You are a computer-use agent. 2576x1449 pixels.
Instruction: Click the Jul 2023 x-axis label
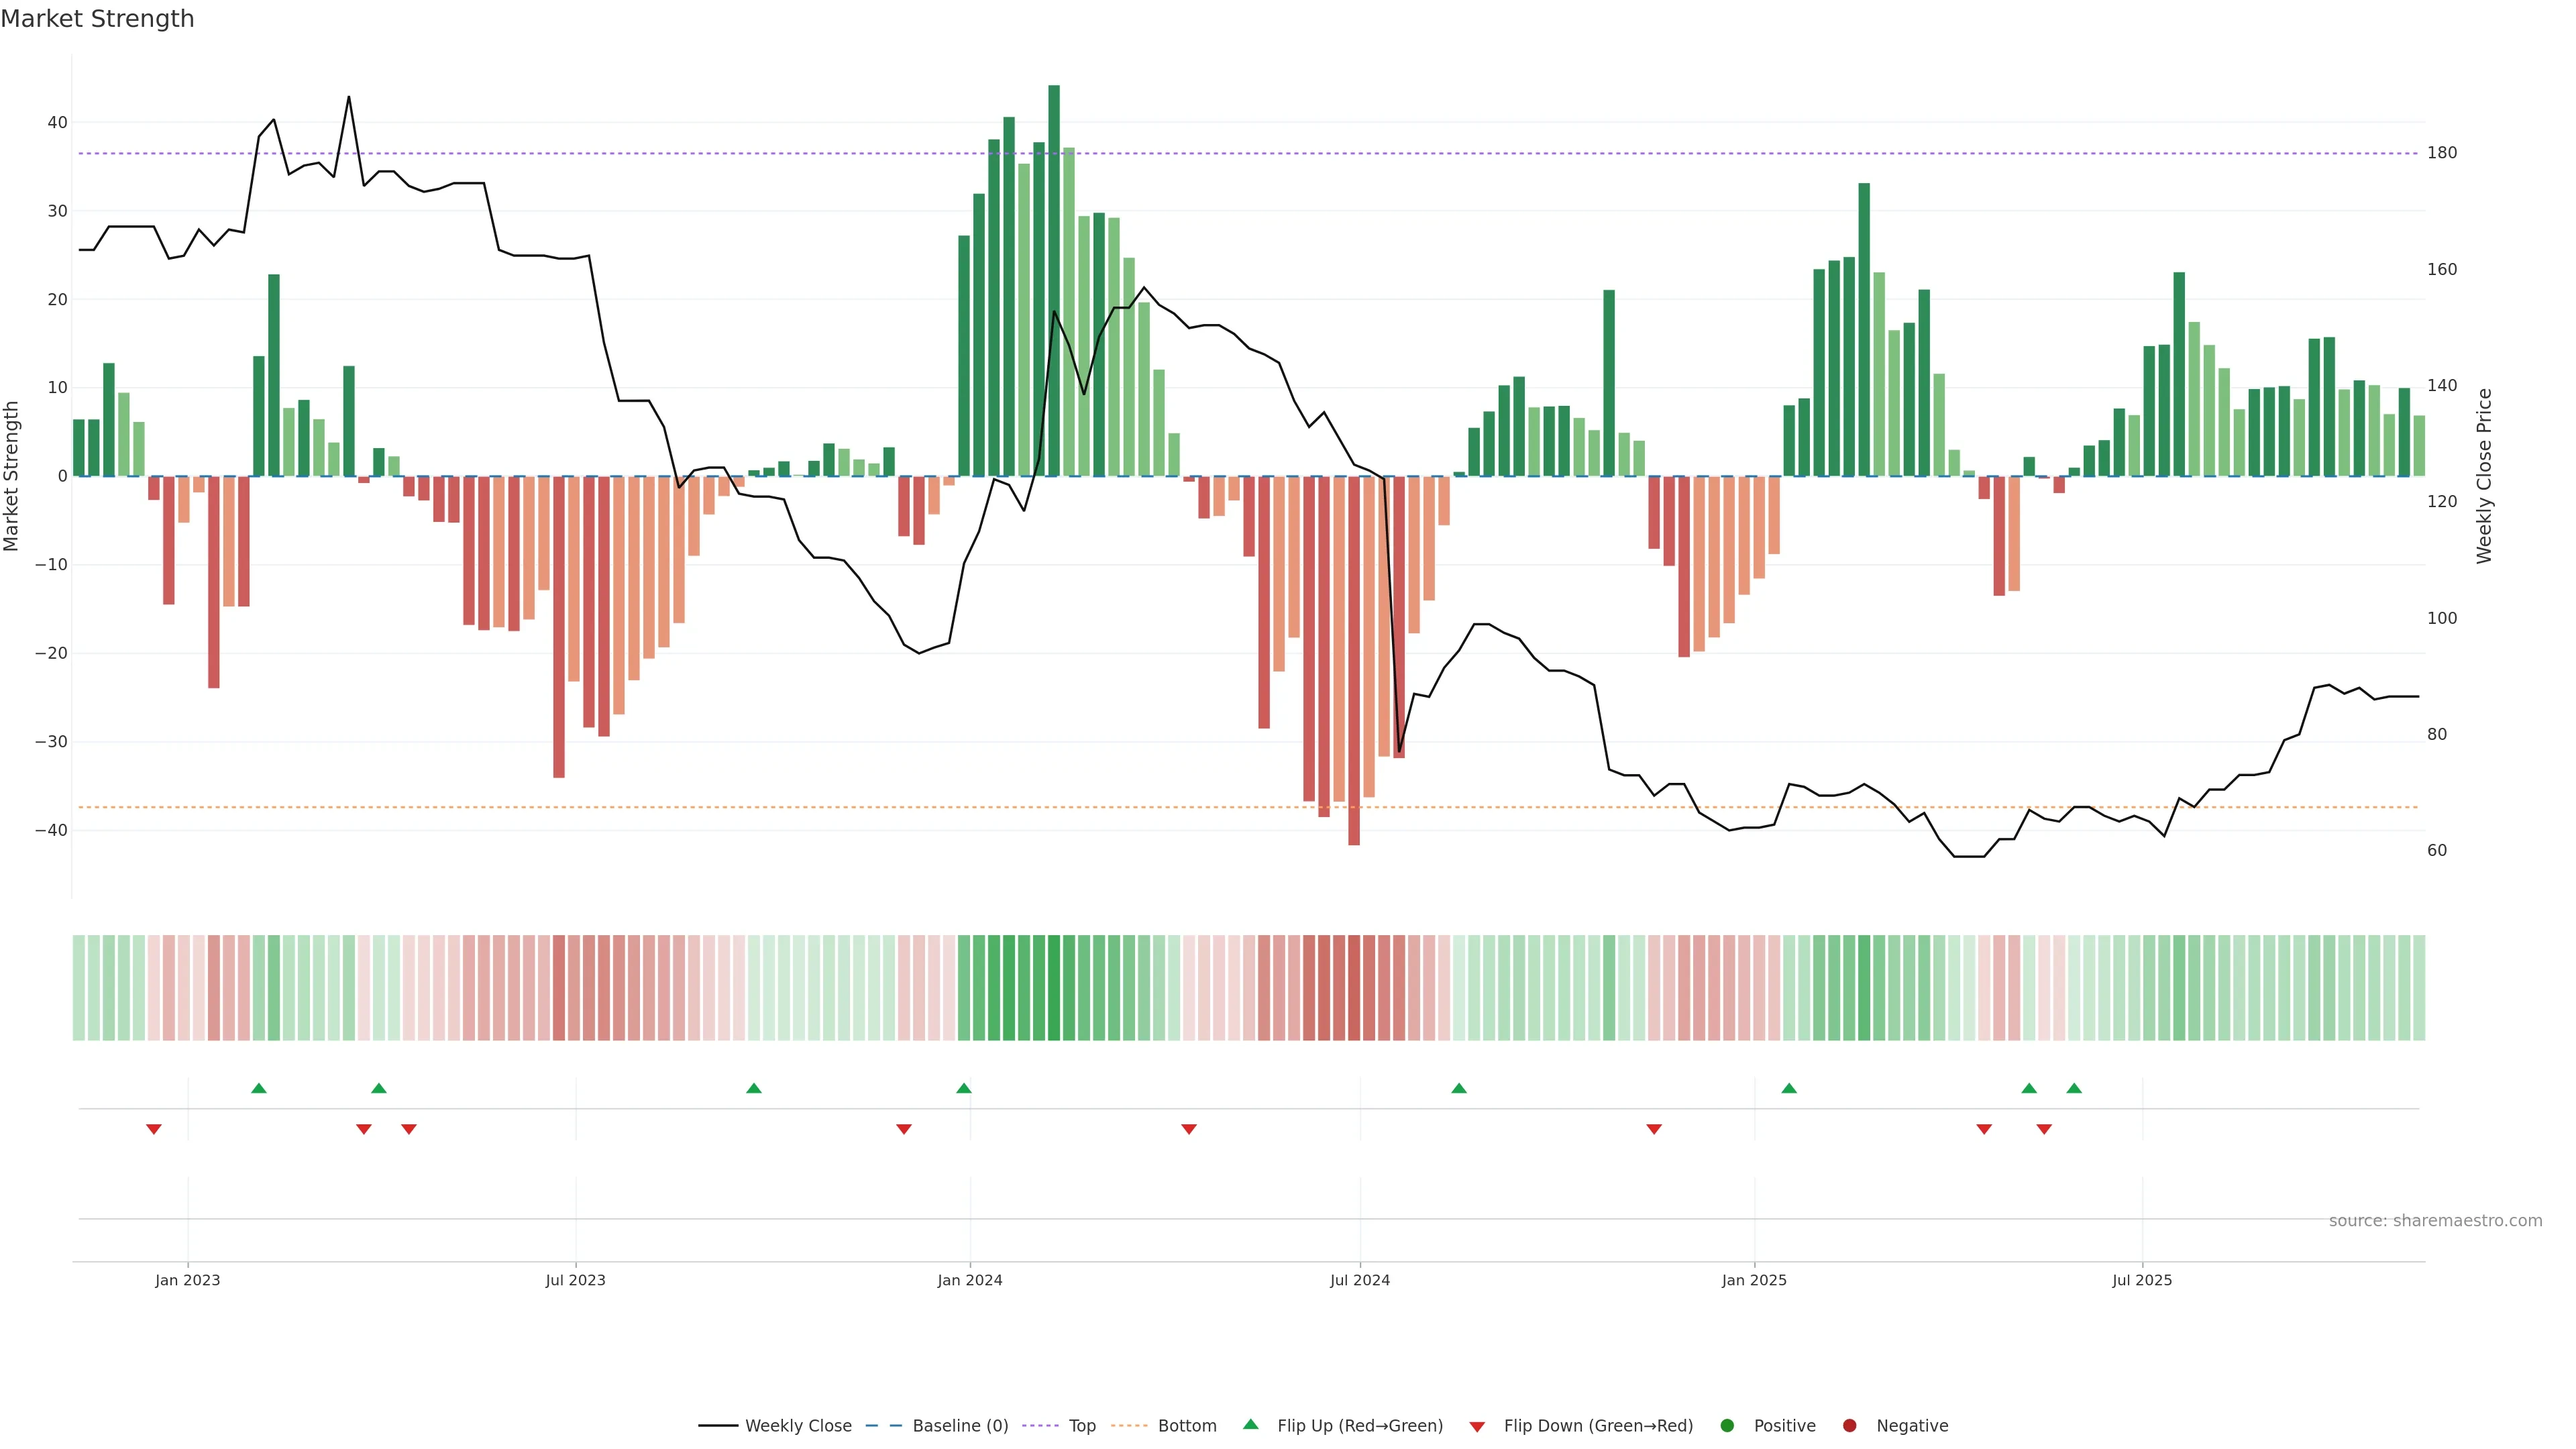575,1280
